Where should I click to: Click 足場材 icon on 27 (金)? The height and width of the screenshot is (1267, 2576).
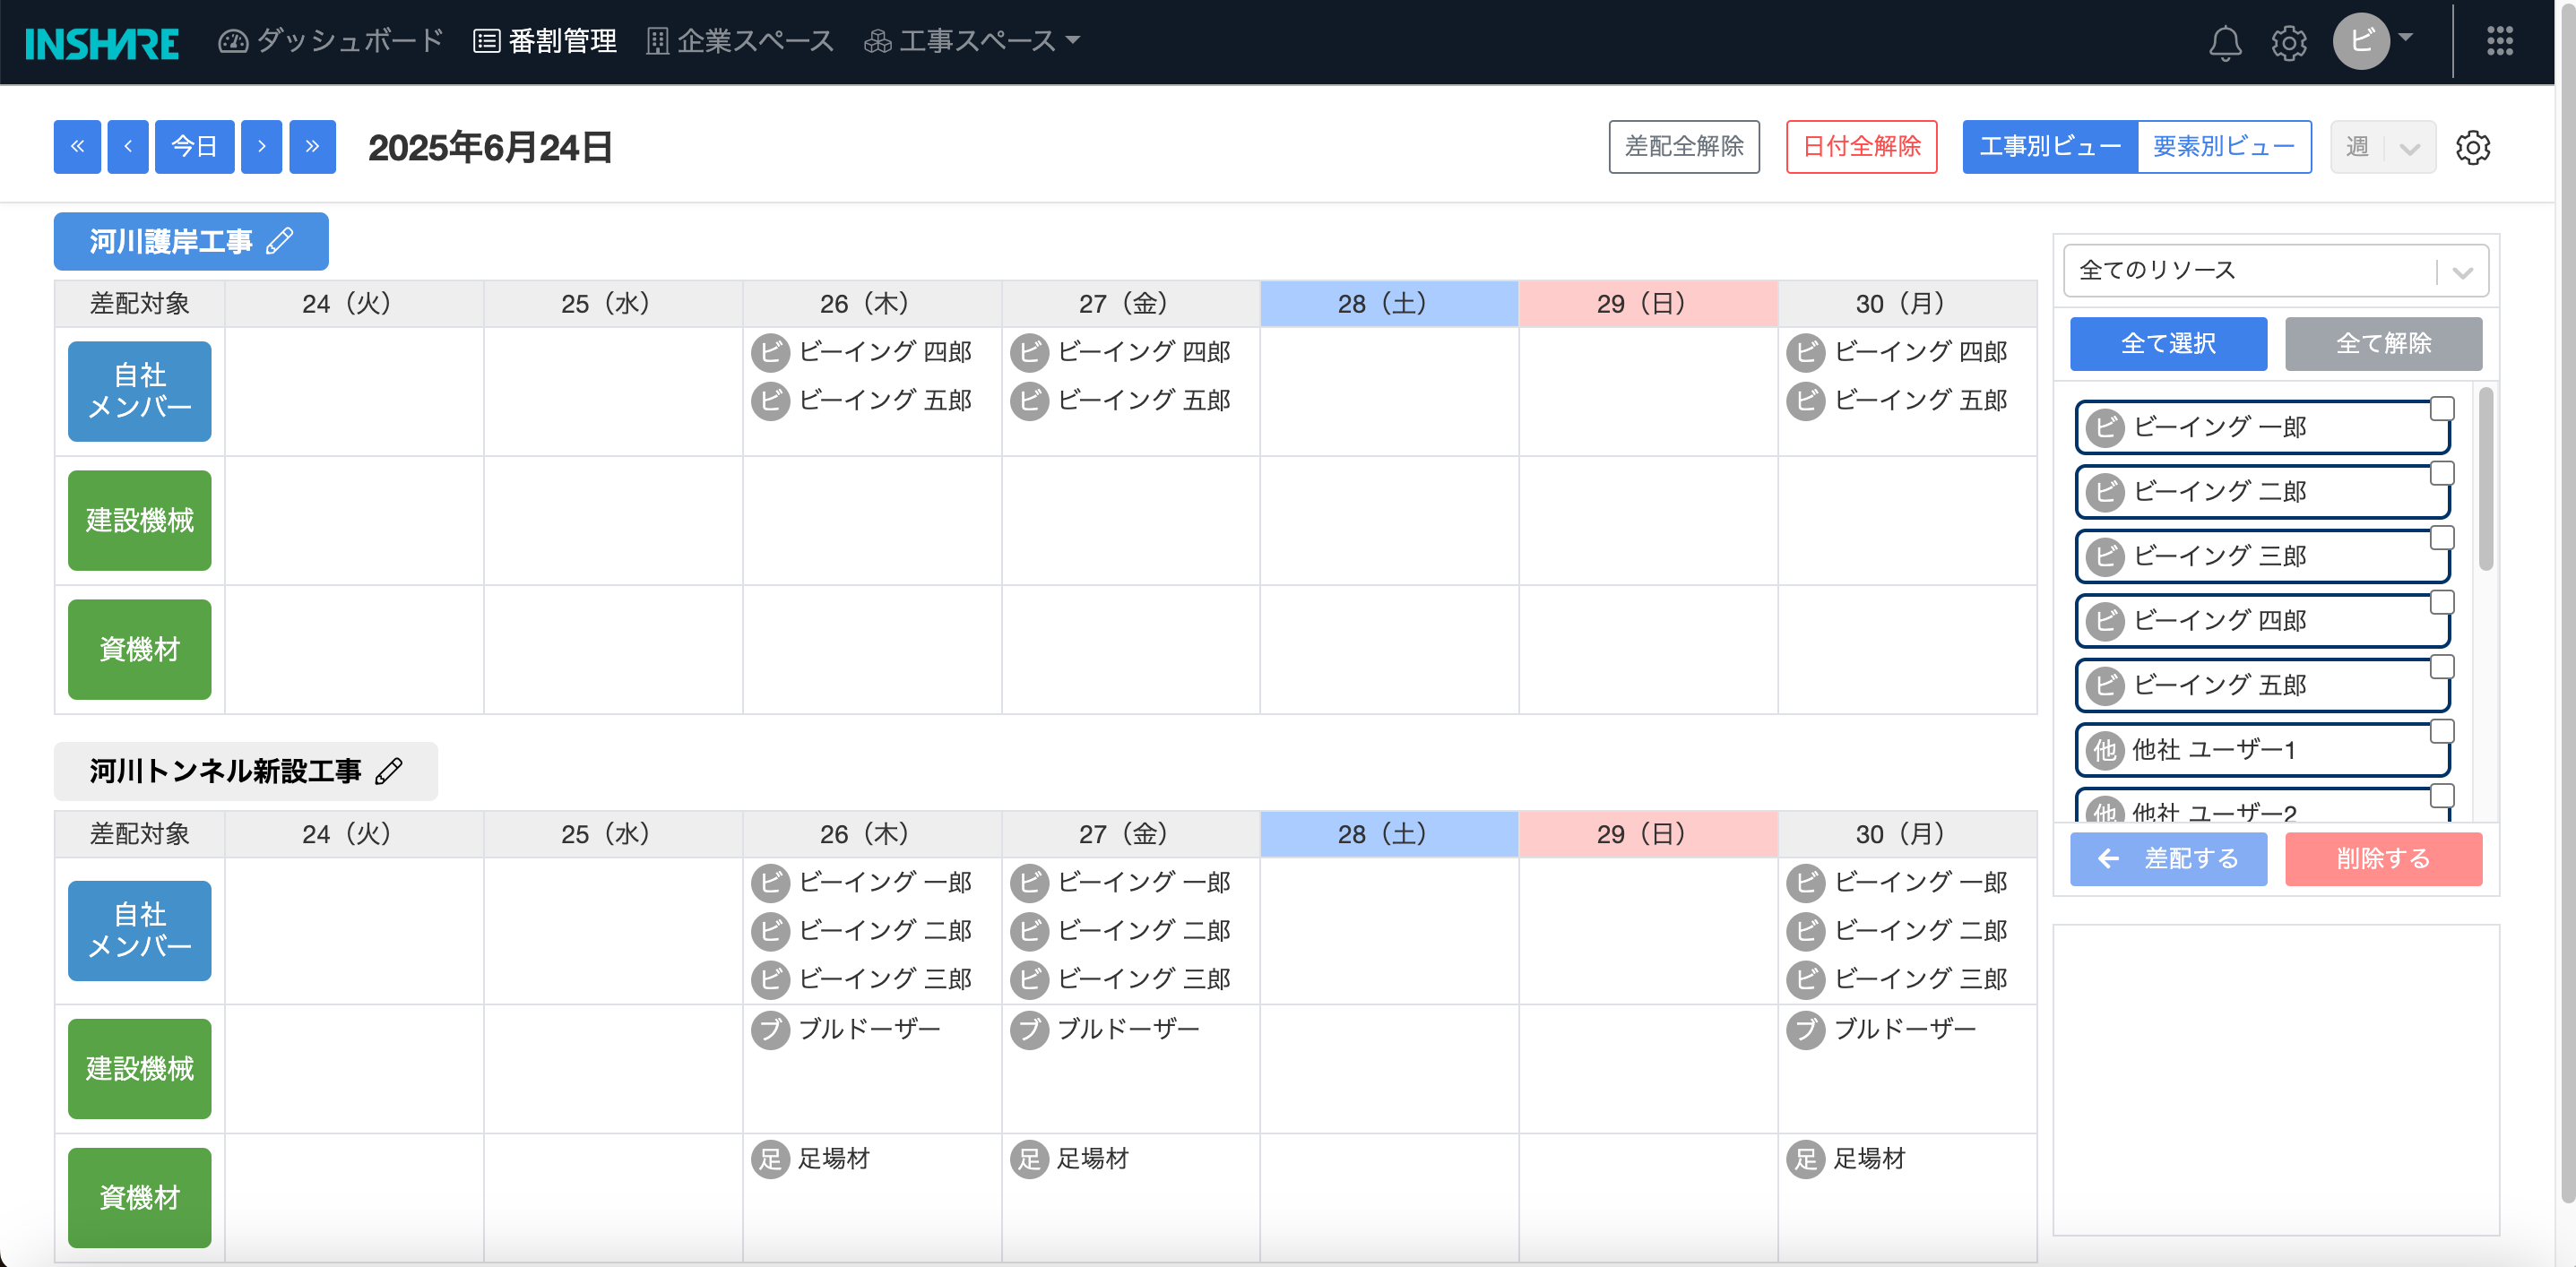click(1030, 1159)
